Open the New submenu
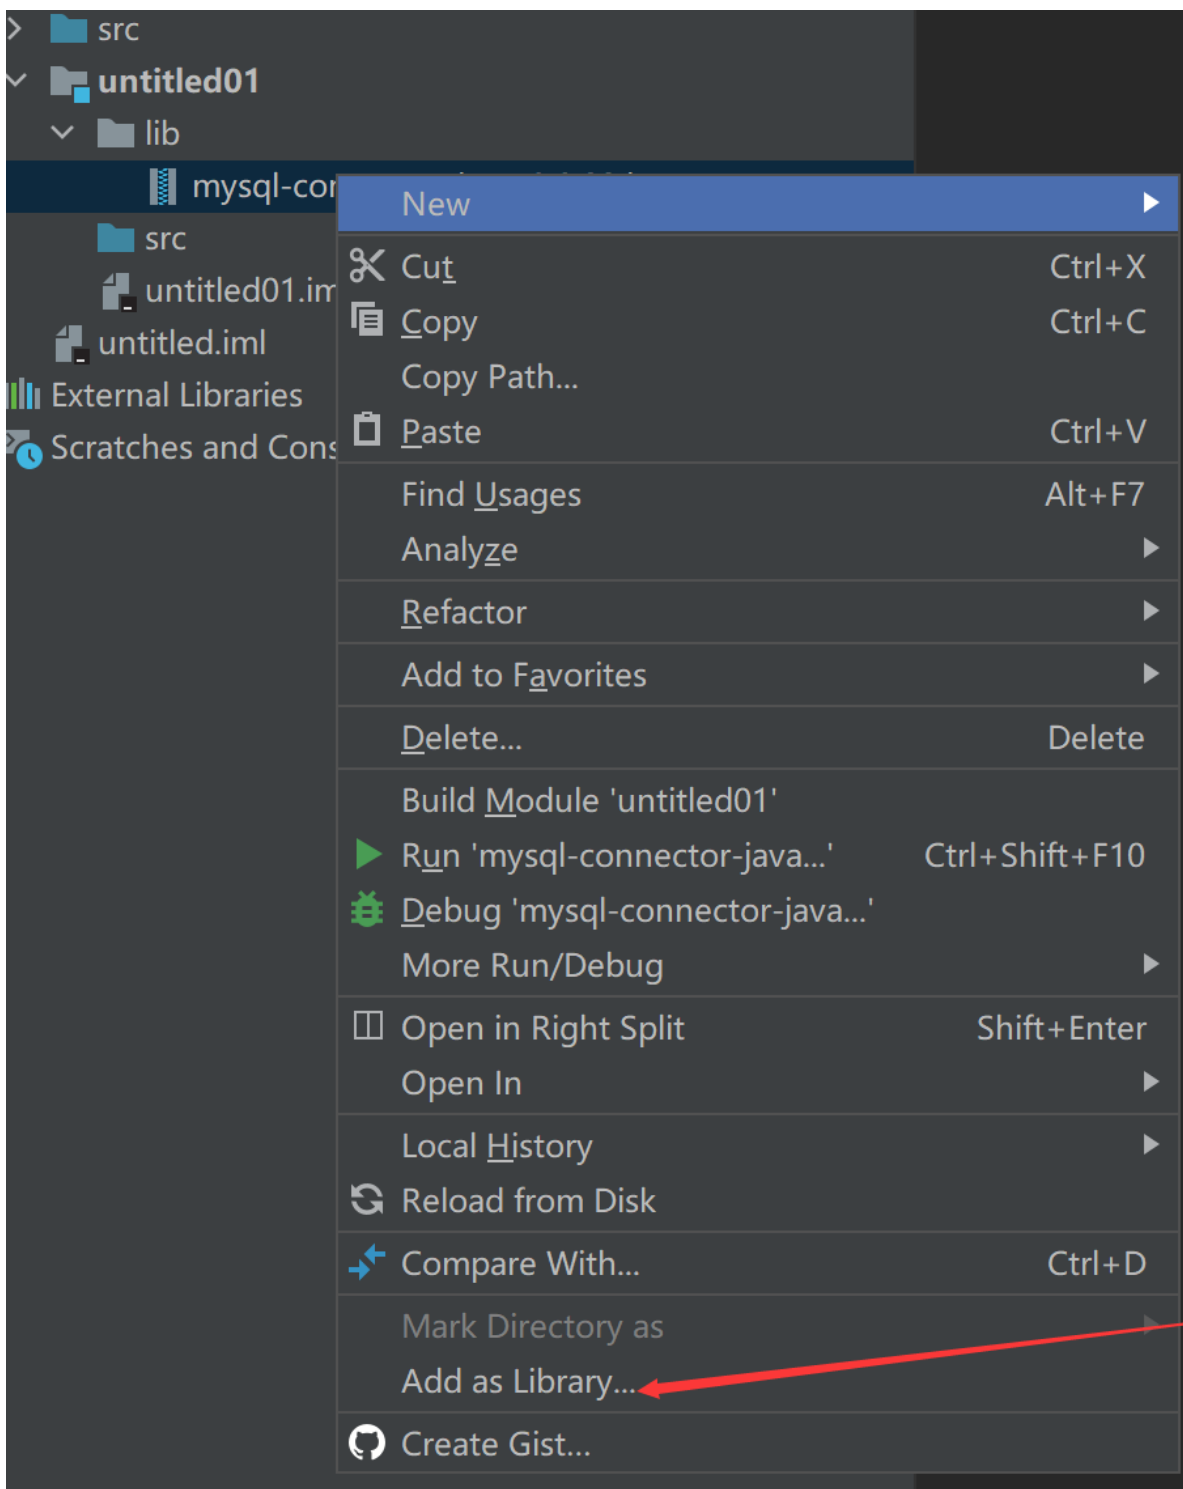This screenshot has width=1183, height=1489. (759, 203)
